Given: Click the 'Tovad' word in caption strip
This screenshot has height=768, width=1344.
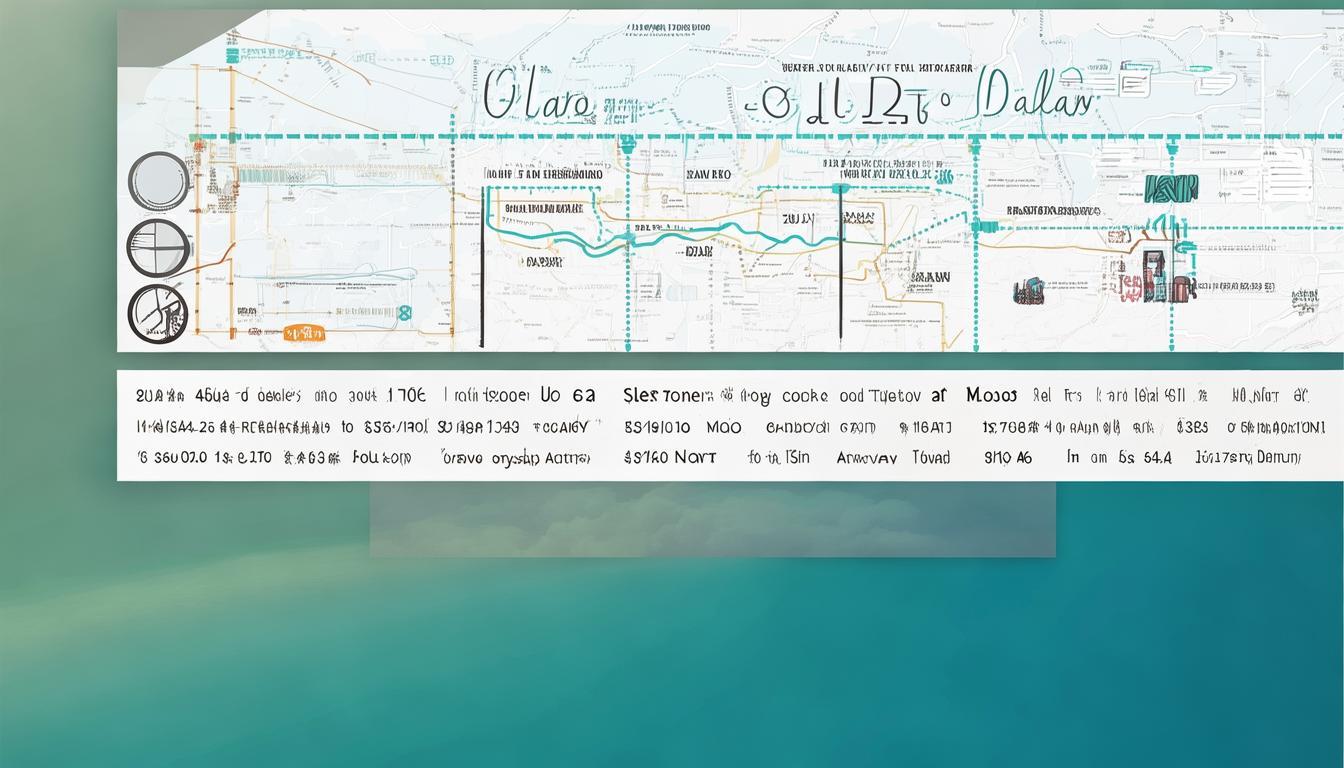Looking at the screenshot, I should [x=931, y=458].
